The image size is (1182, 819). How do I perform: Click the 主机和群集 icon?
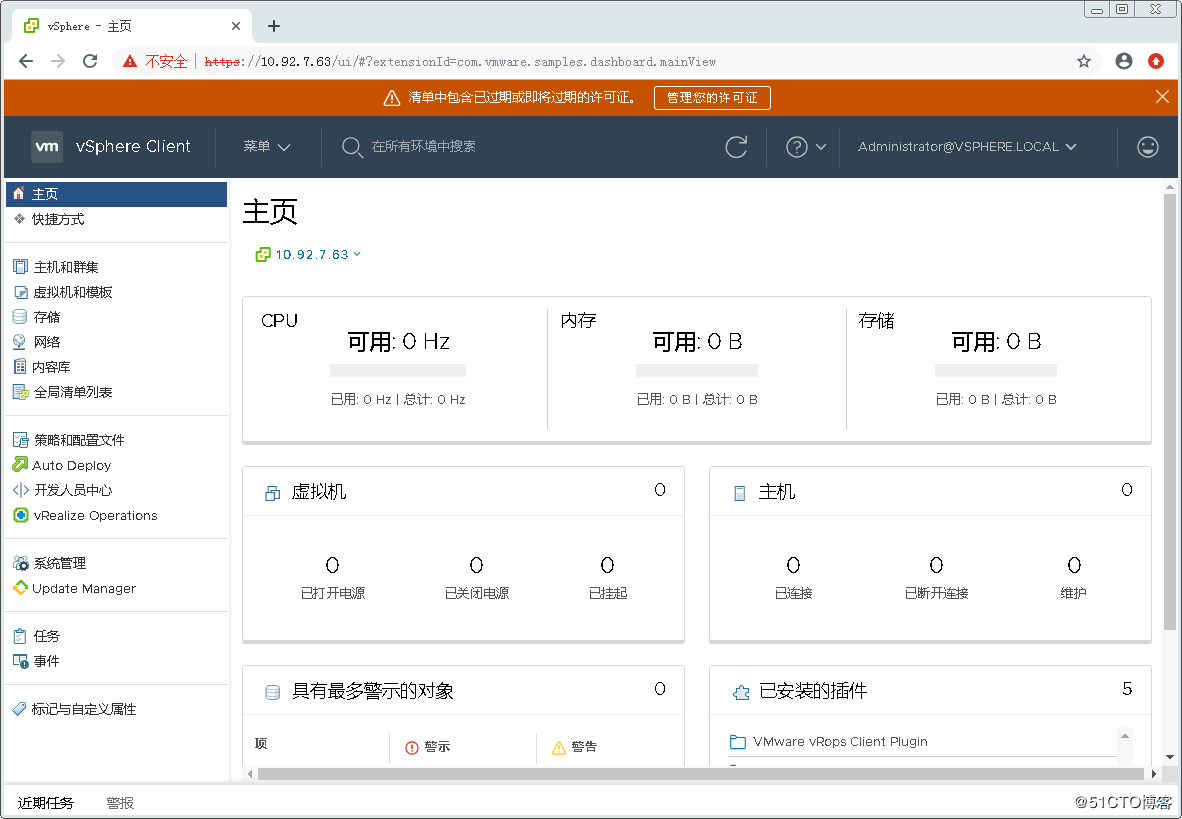[20, 266]
